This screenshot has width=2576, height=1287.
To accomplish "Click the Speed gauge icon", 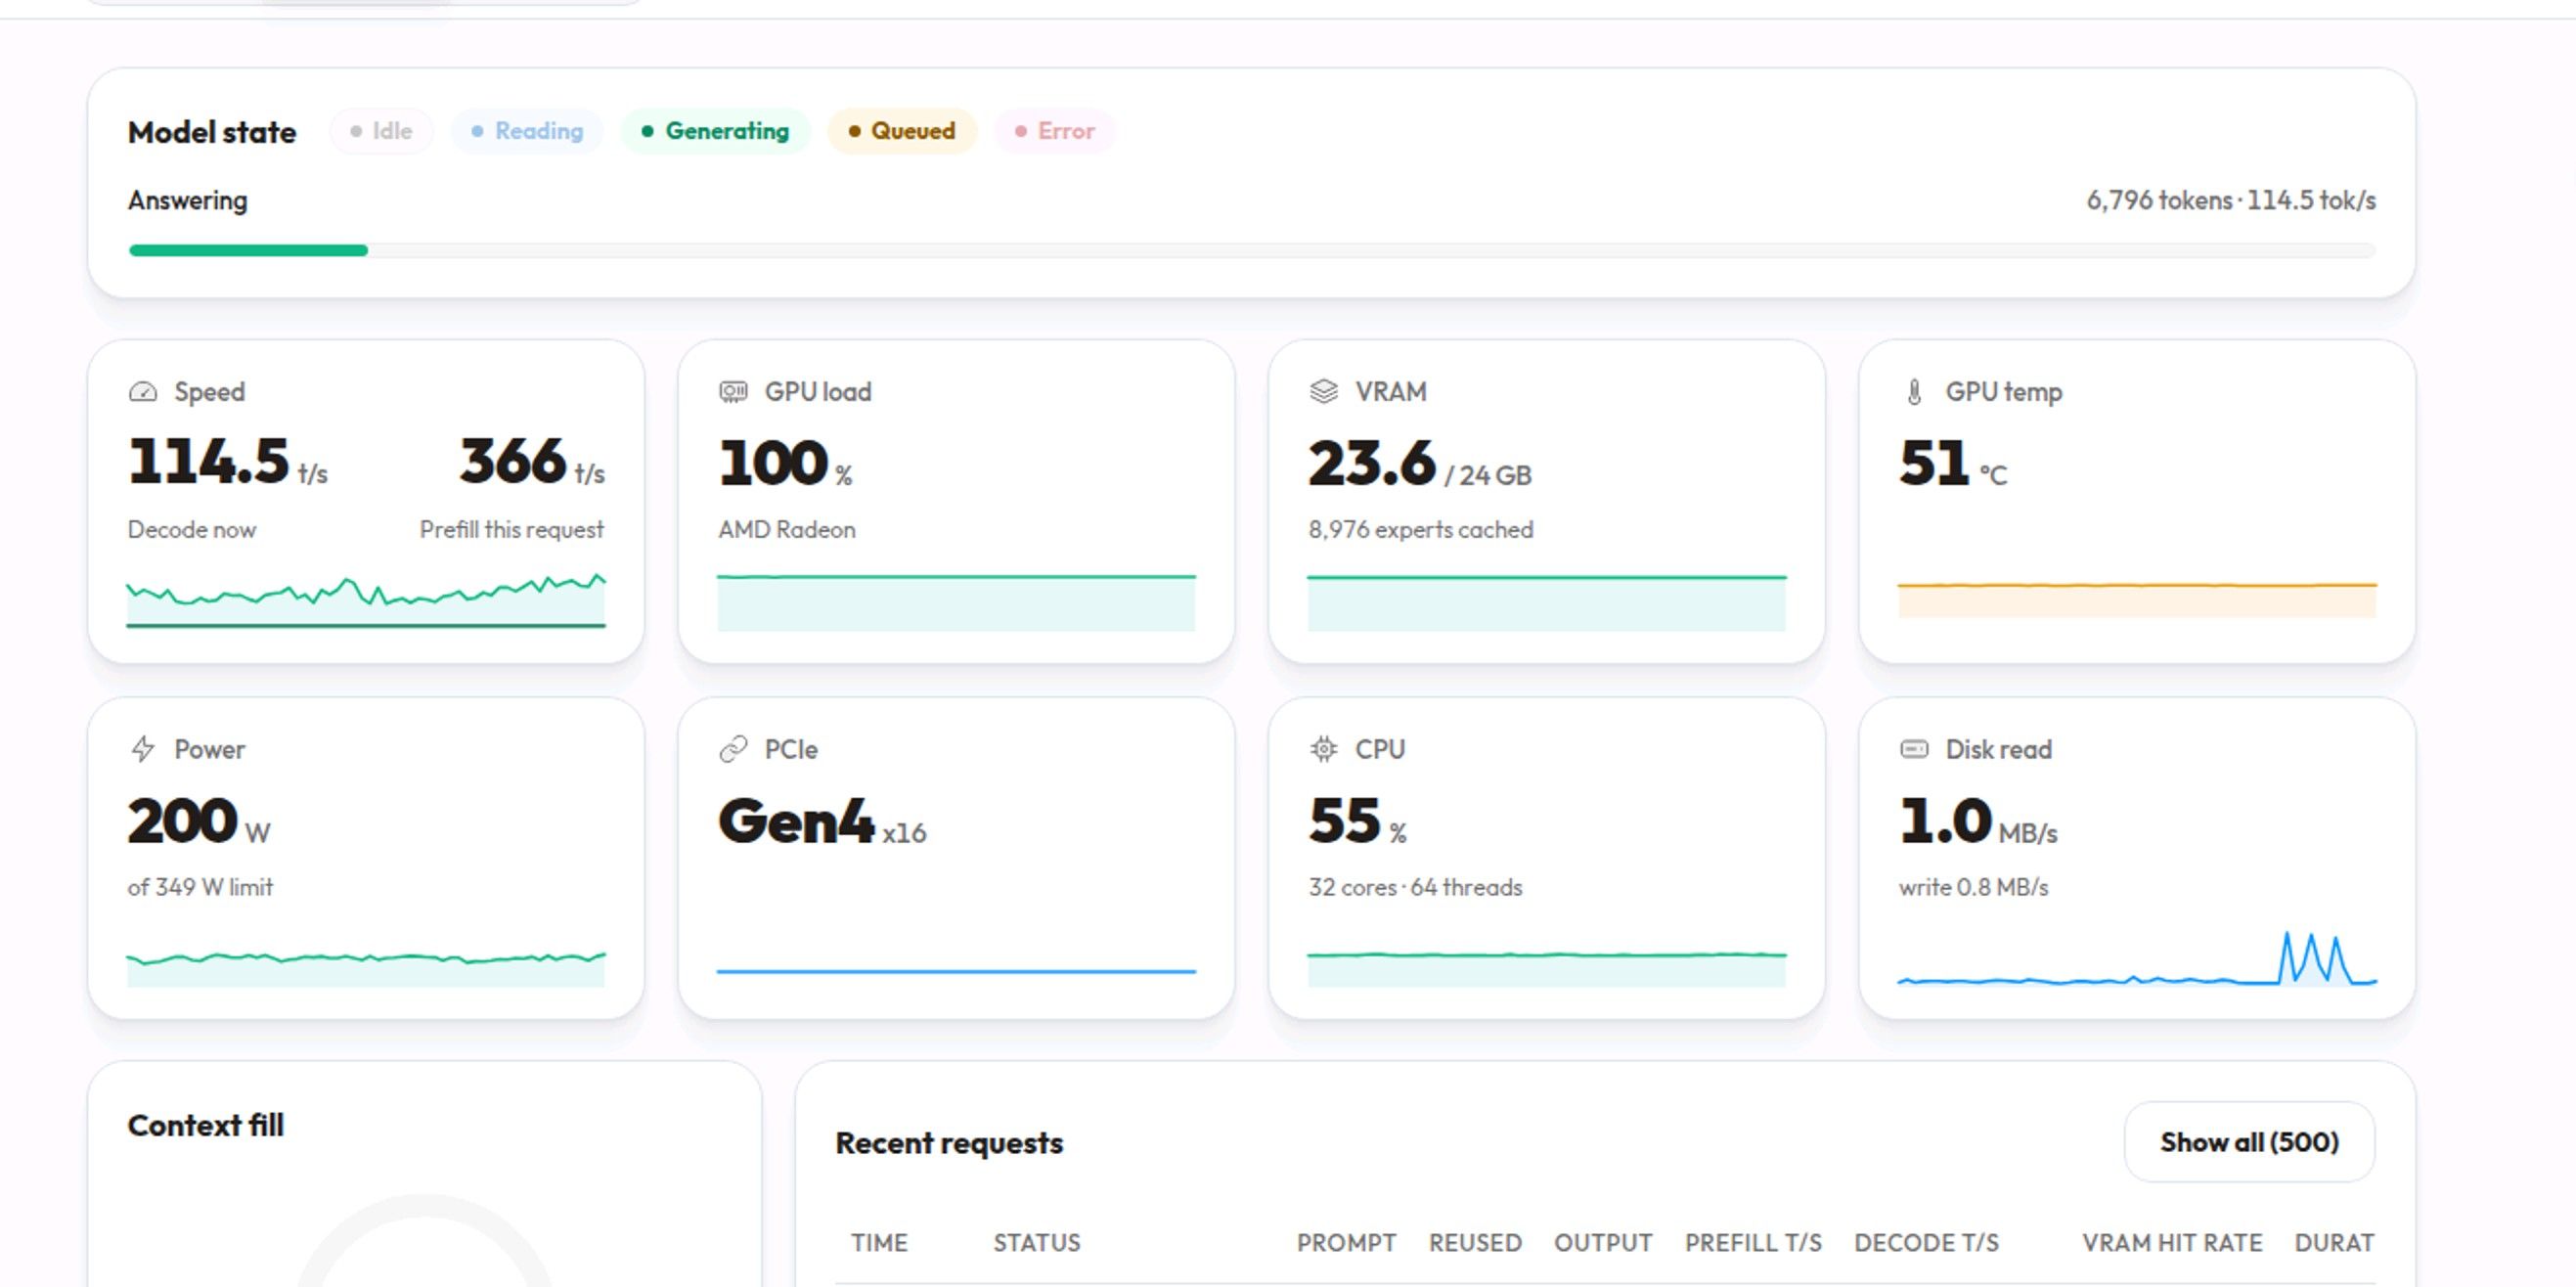I will click(143, 392).
